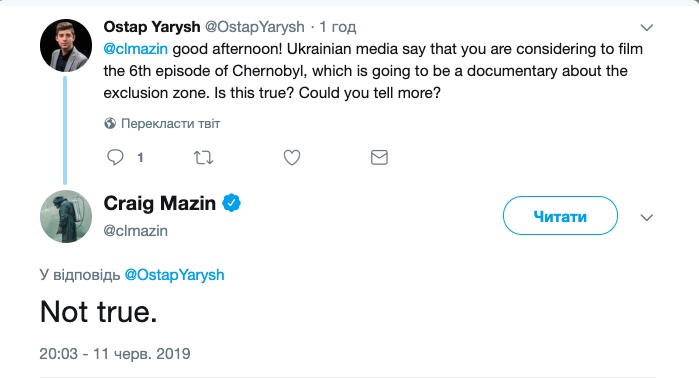Open Ostap Yarysh's profile photo
The image size is (699, 378).
coord(66,45)
